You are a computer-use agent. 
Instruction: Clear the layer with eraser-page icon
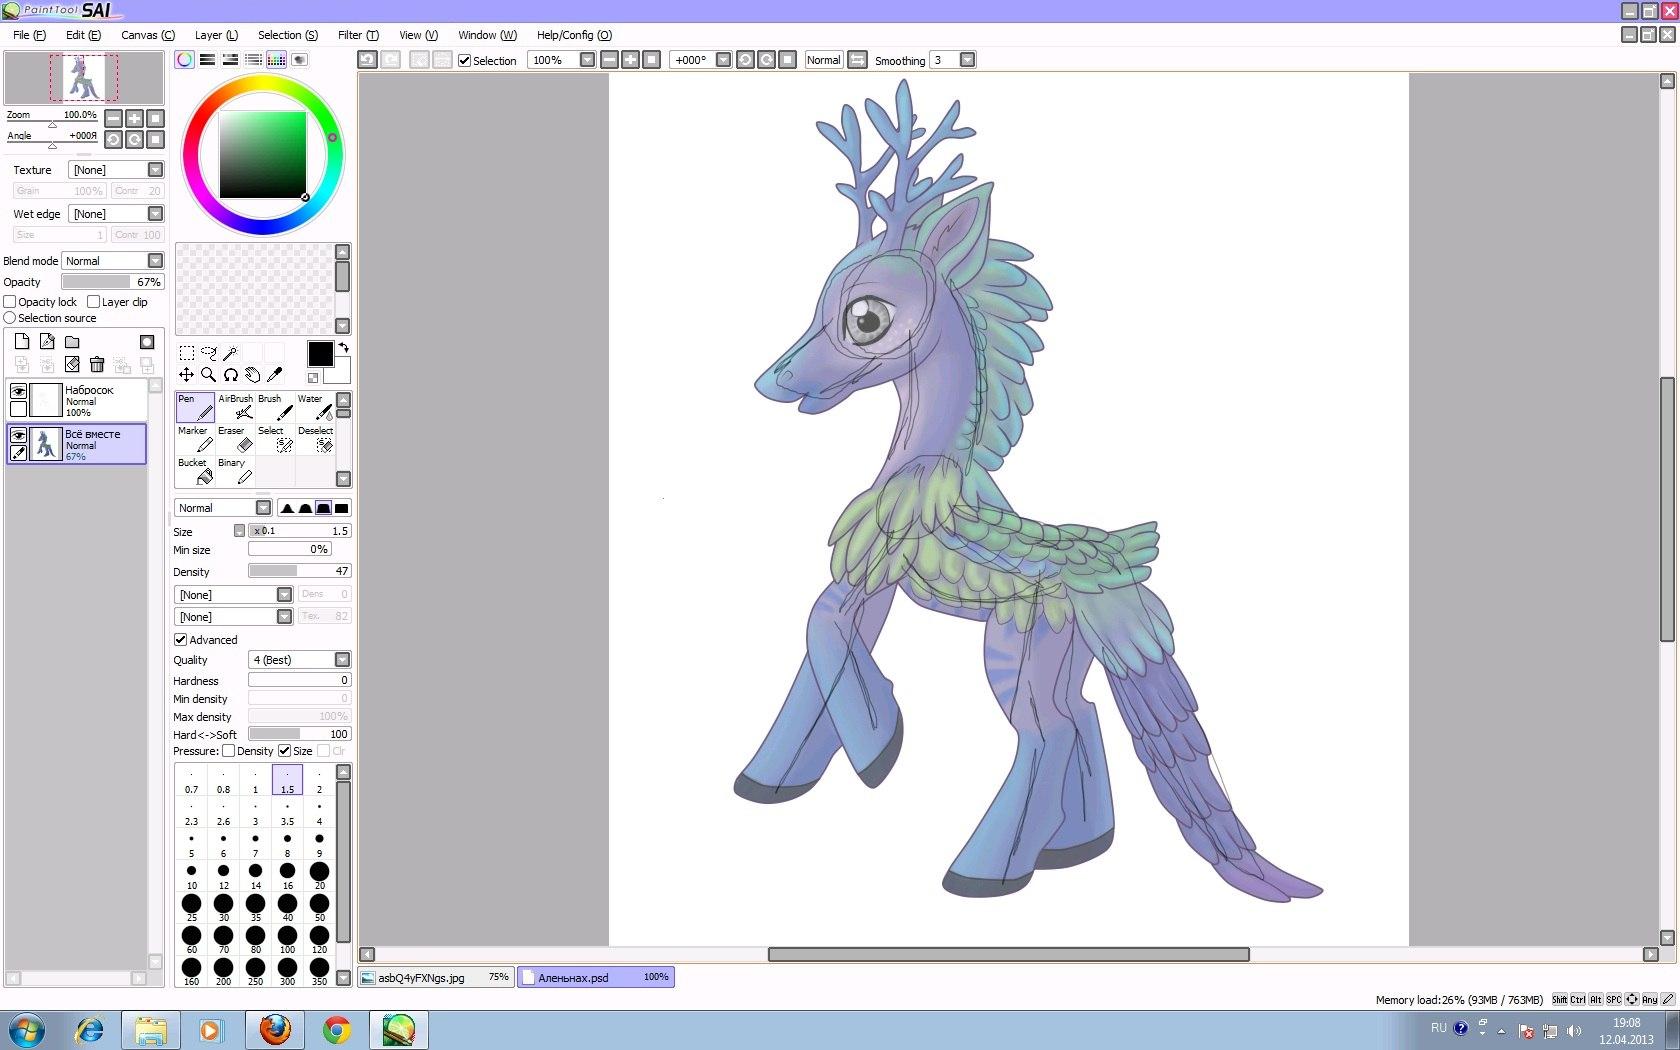coord(72,365)
